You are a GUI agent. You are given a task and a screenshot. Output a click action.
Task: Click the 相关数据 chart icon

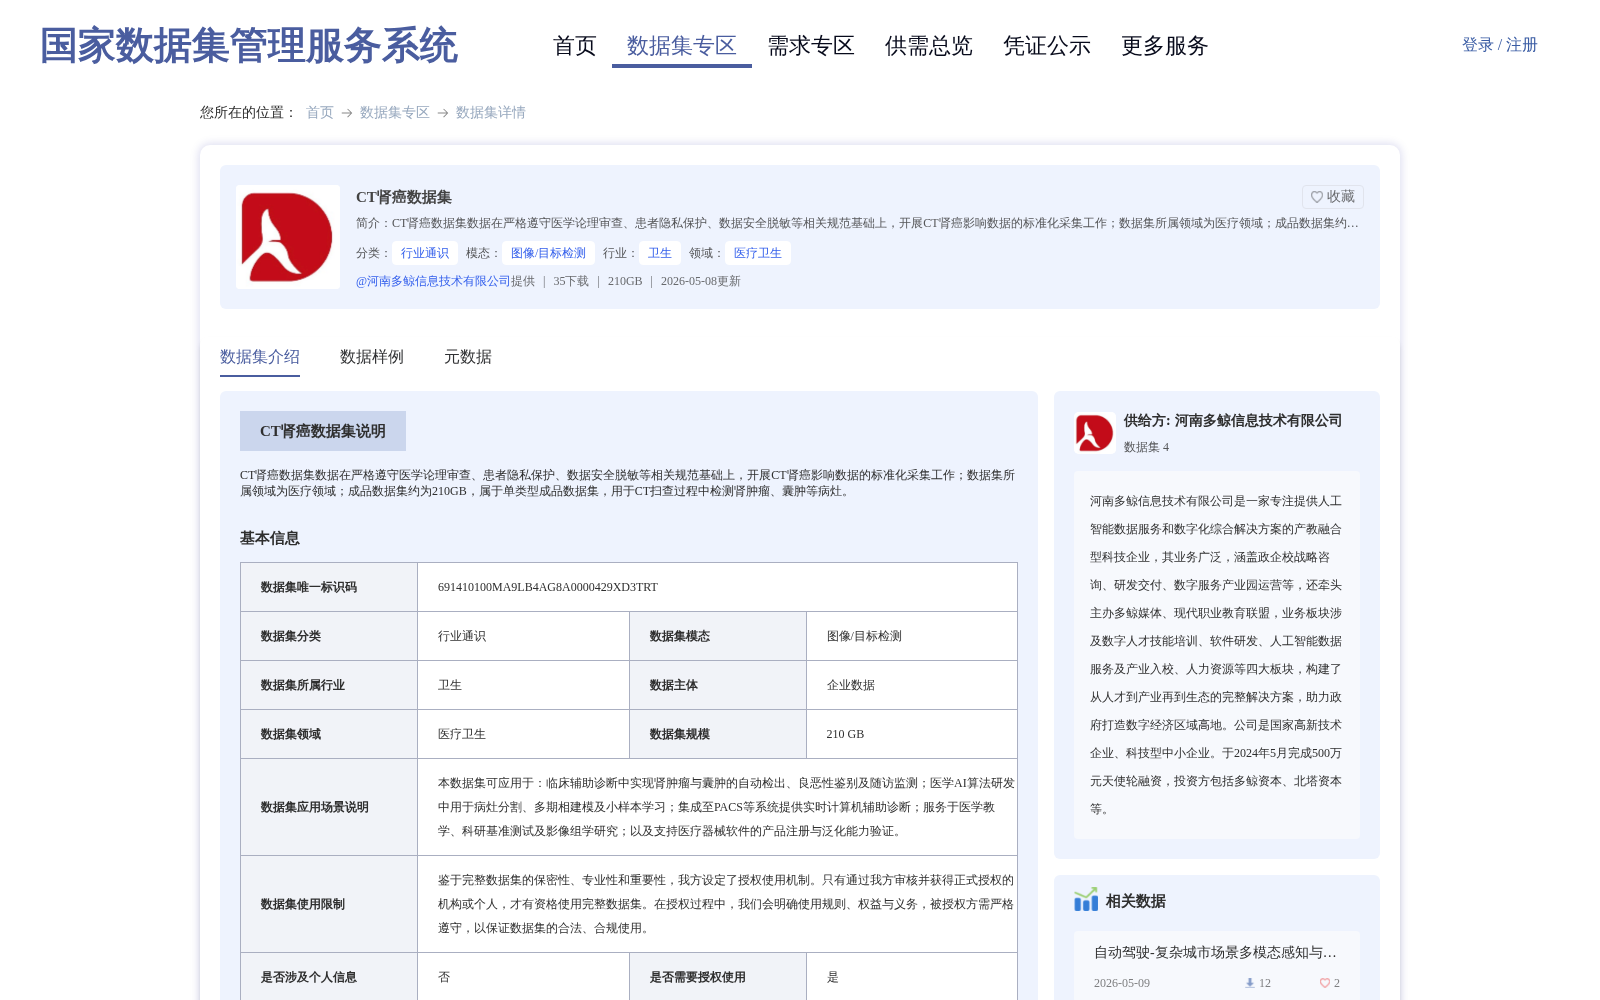point(1086,900)
